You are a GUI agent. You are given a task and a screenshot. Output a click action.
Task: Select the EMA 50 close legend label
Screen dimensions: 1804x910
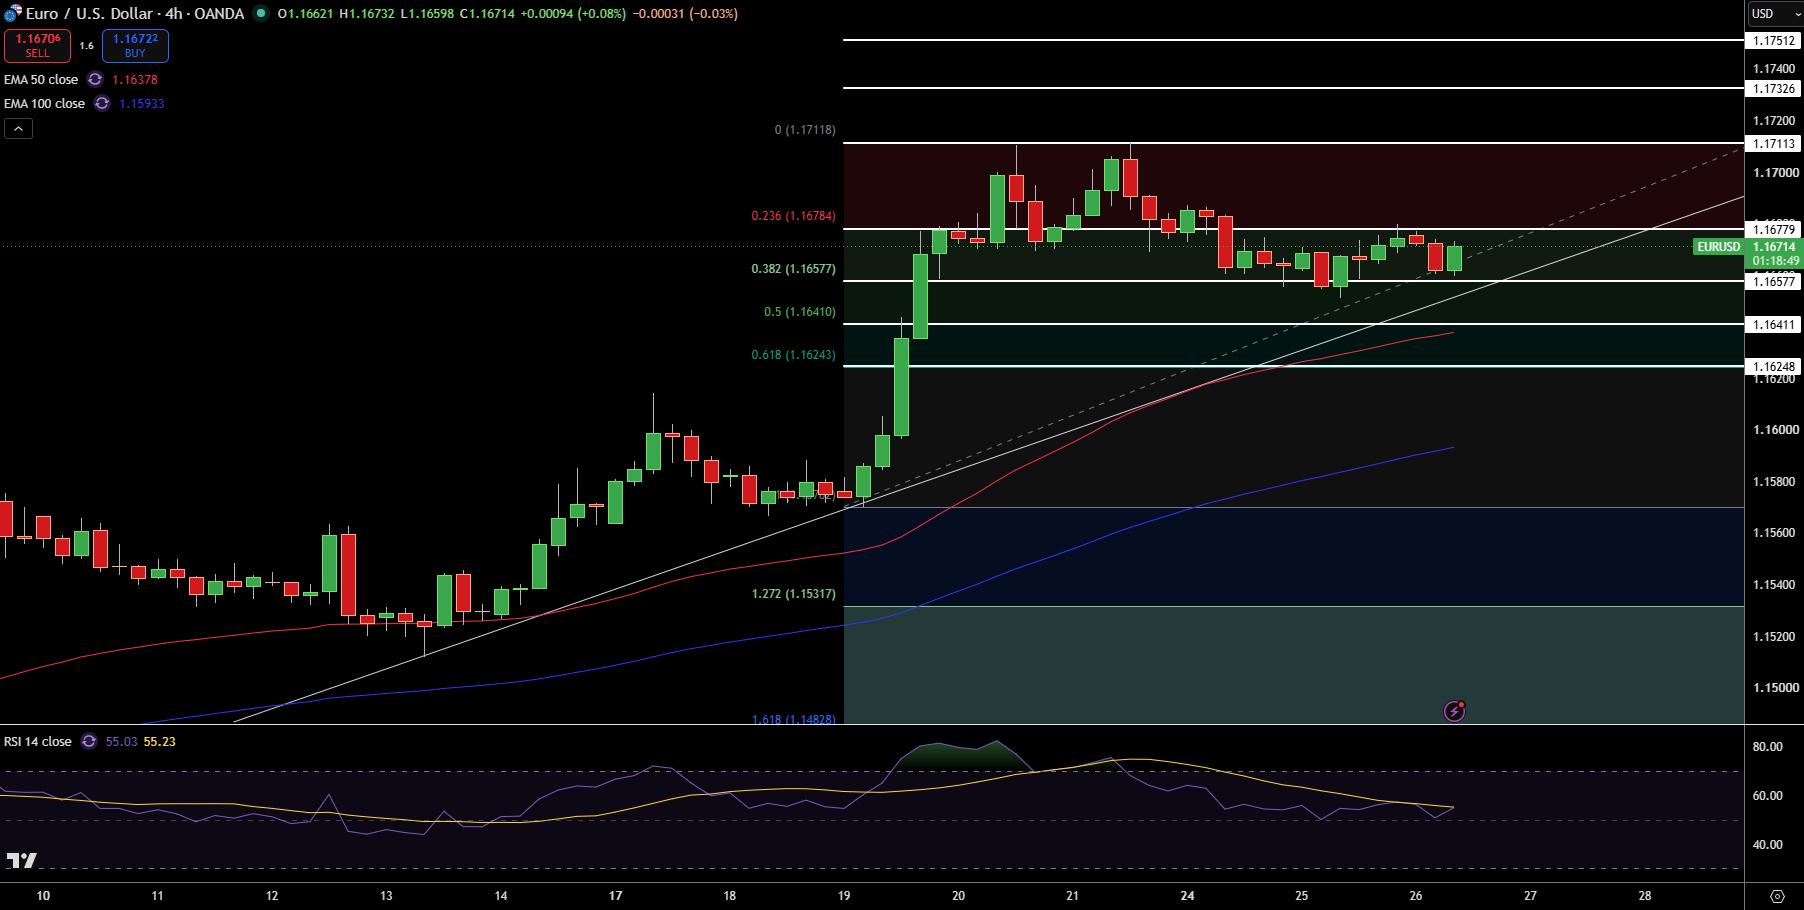click(x=41, y=79)
